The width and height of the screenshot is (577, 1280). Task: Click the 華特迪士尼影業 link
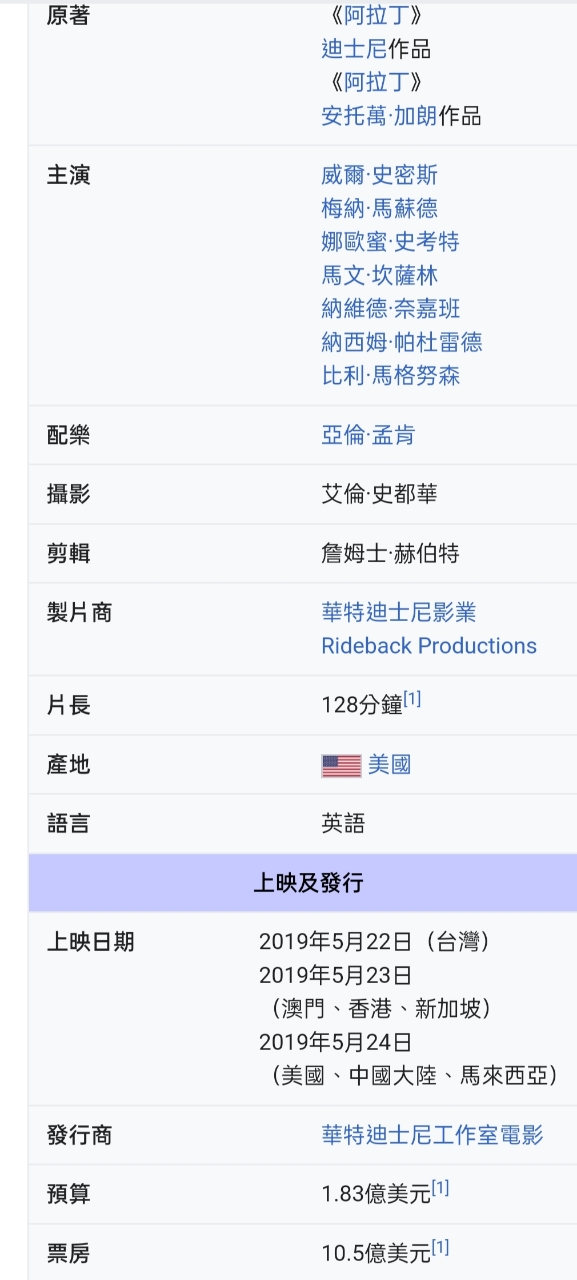[399, 613]
